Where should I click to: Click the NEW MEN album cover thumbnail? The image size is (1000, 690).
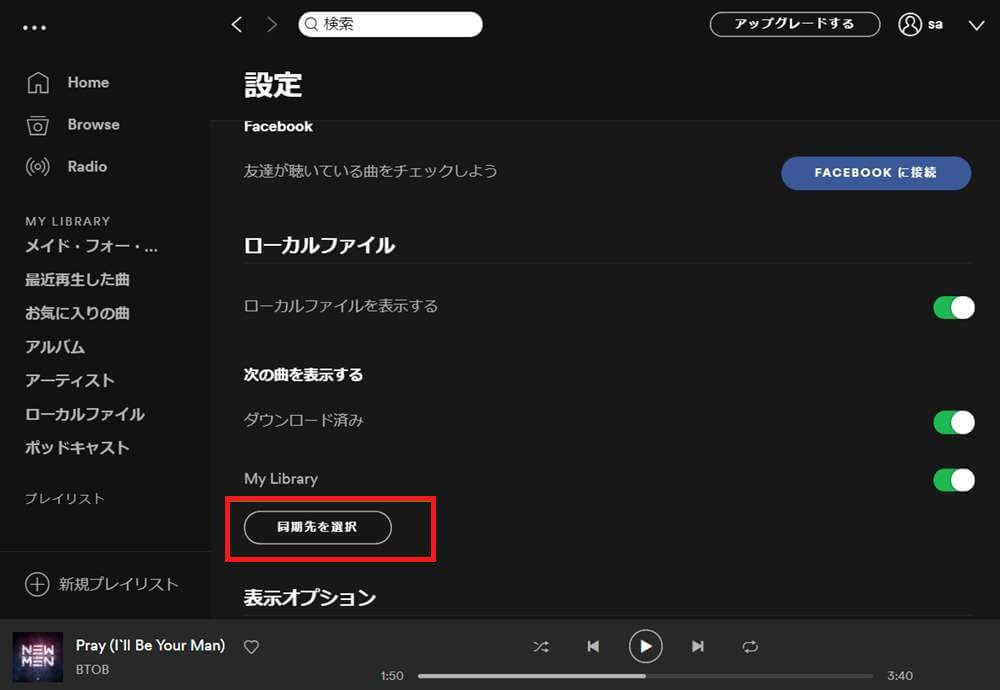[x=38, y=657]
